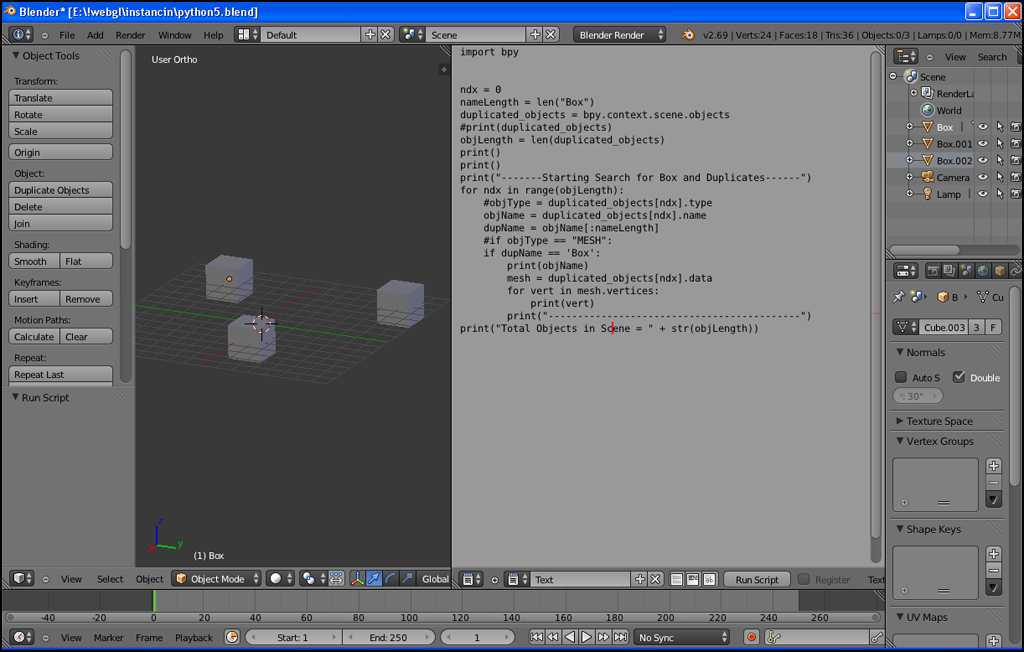1024x652 pixels.
Task: Expand the Box.001 tree item
Action: [x=910, y=143]
